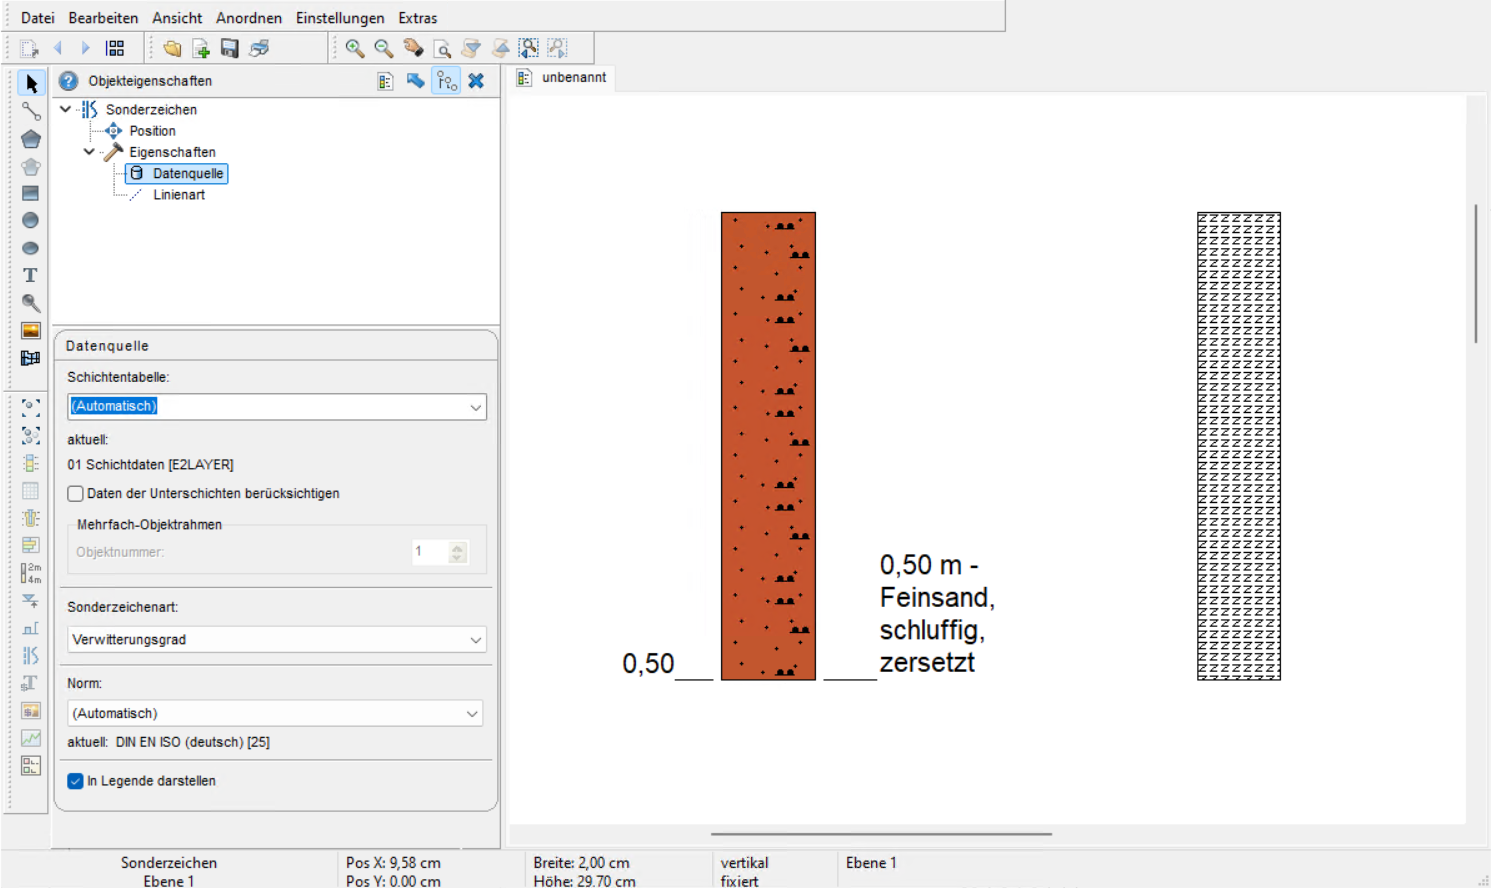Close the Objekteigenschaften panel with blue X
This screenshot has width=1491, height=888.
pyautogui.click(x=476, y=81)
